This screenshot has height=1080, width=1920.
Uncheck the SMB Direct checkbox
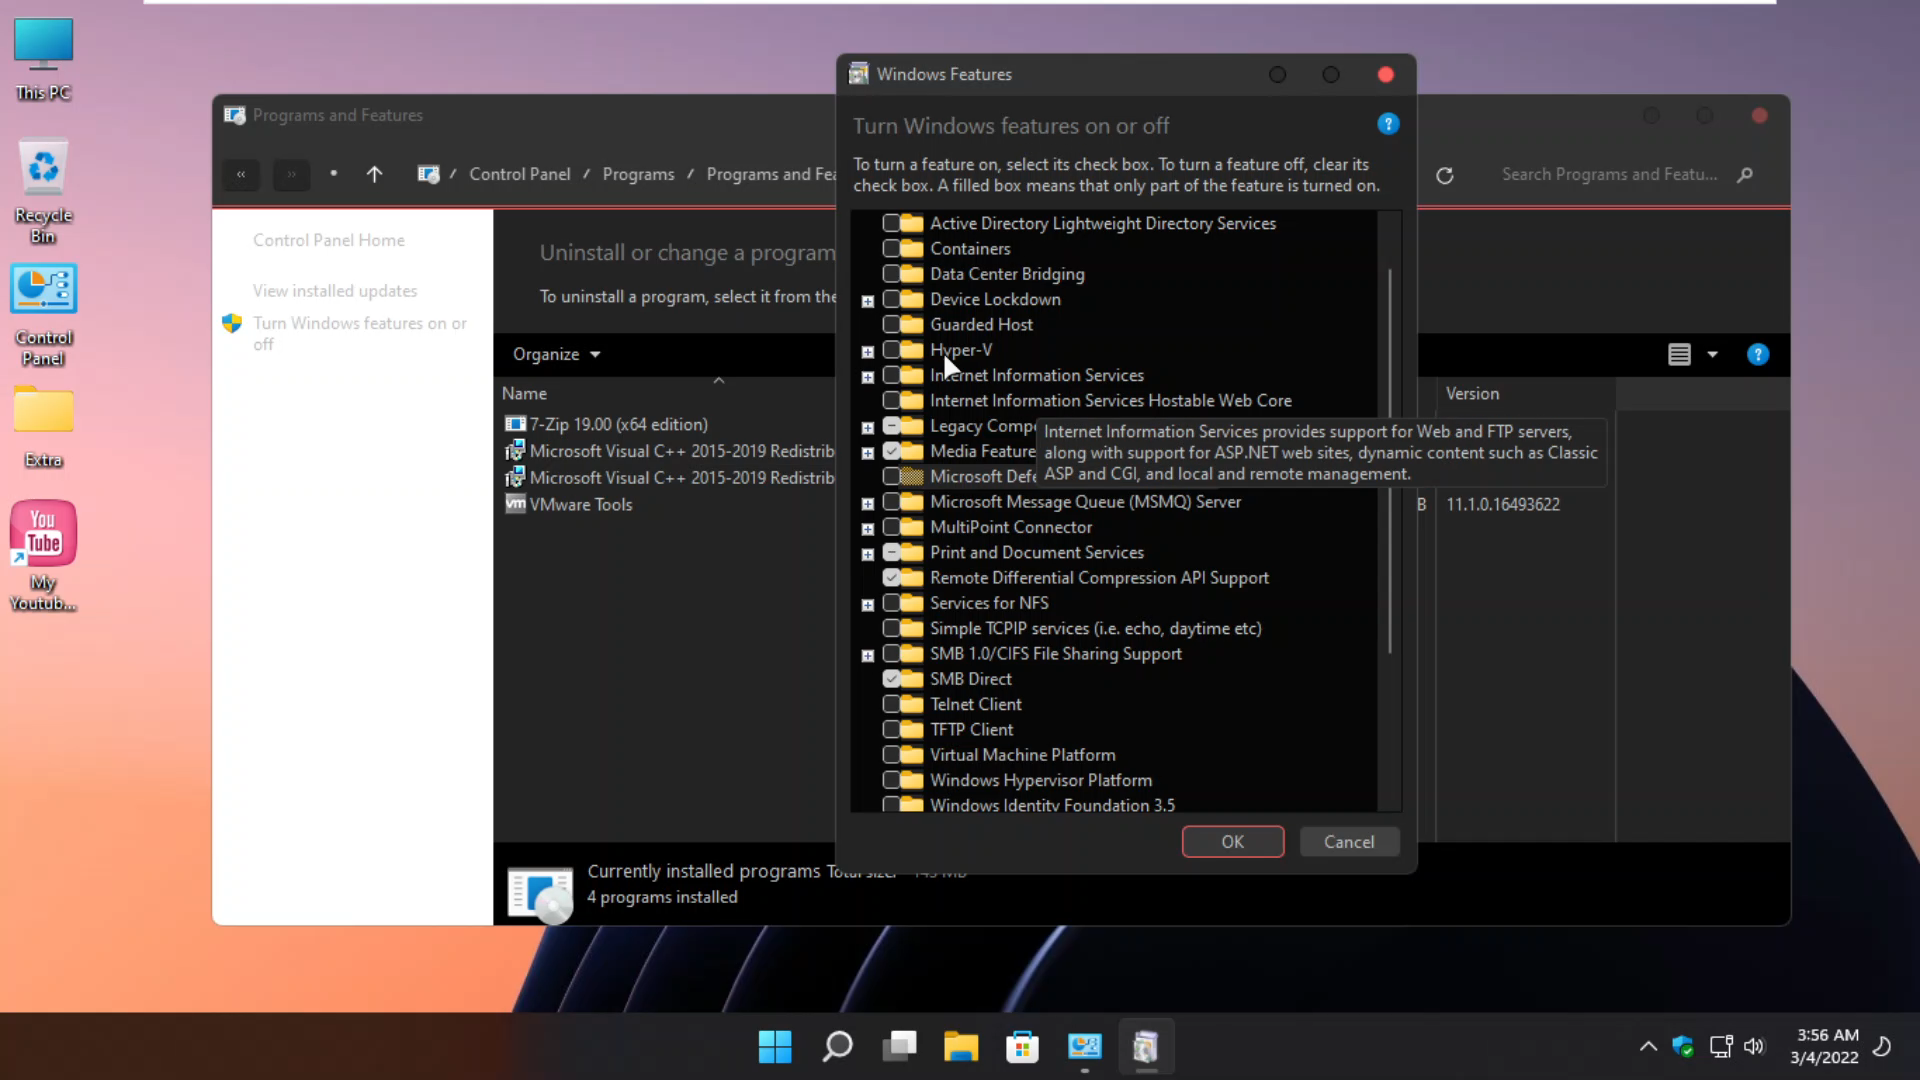click(891, 679)
